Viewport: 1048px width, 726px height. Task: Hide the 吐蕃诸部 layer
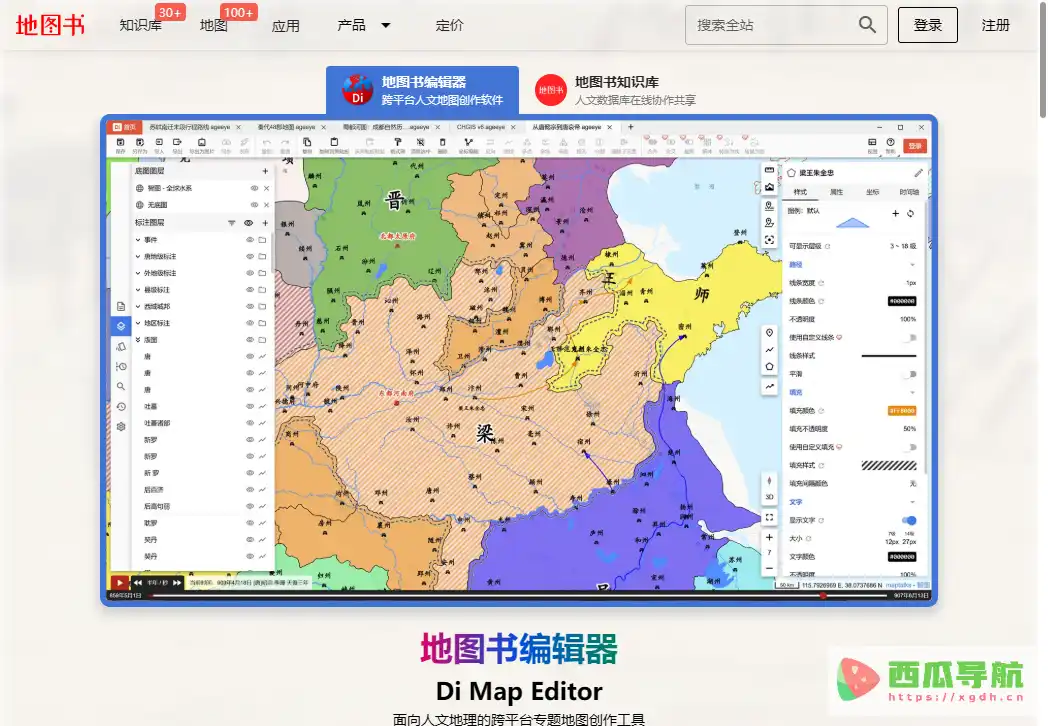pyautogui.click(x=250, y=423)
